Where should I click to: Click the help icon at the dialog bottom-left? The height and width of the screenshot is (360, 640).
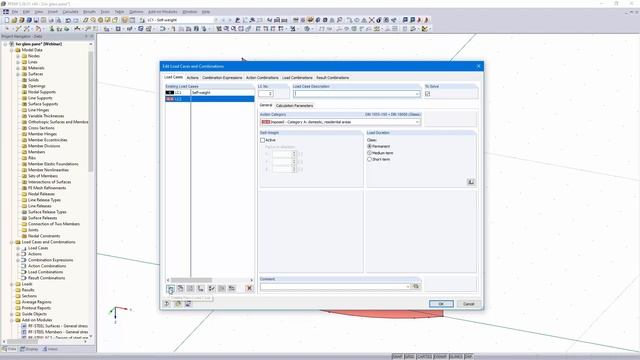167,304
